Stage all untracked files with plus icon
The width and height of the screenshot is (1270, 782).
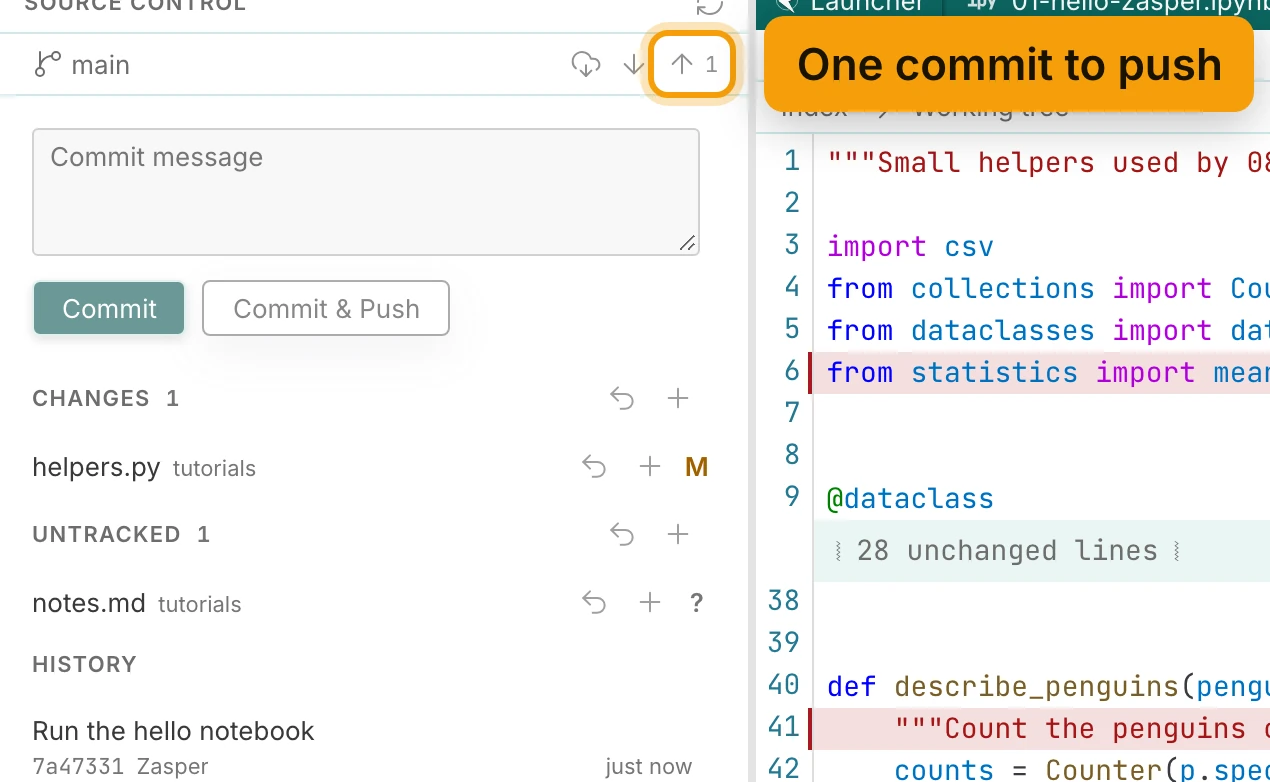[x=678, y=535]
